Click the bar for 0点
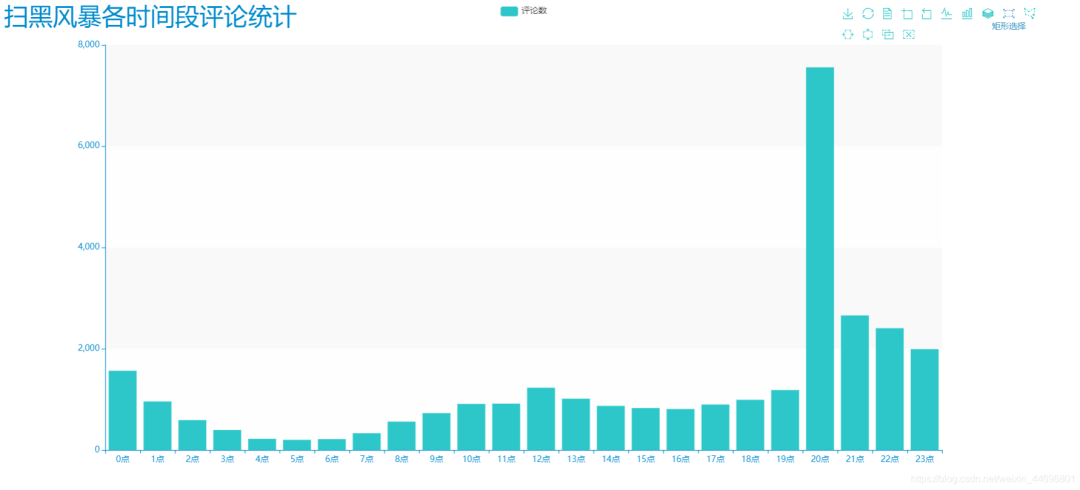This screenshot has width=1080, height=490. tap(123, 410)
